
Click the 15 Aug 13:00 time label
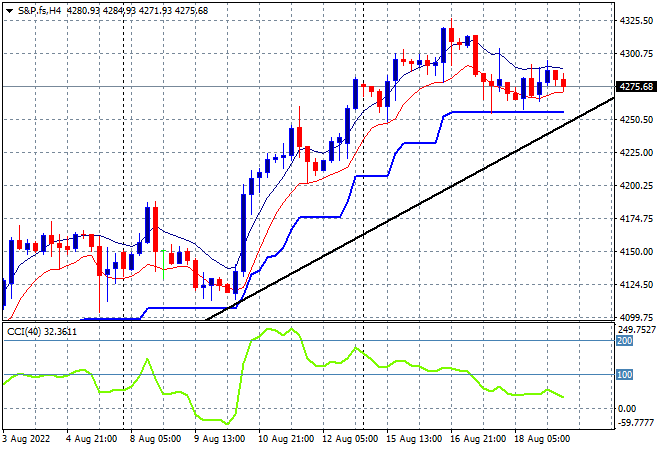pos(414,439)
